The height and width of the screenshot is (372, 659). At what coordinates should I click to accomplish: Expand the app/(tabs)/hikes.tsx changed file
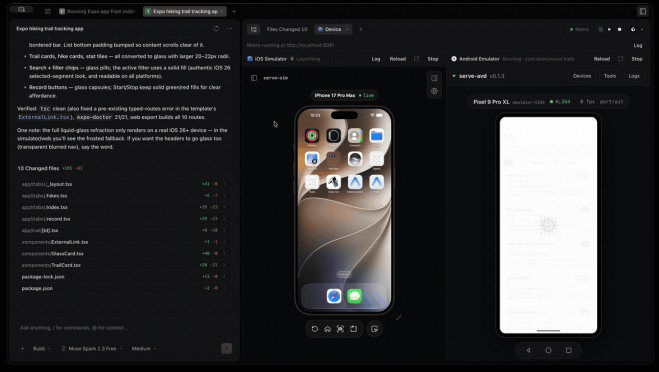[124, 196]
